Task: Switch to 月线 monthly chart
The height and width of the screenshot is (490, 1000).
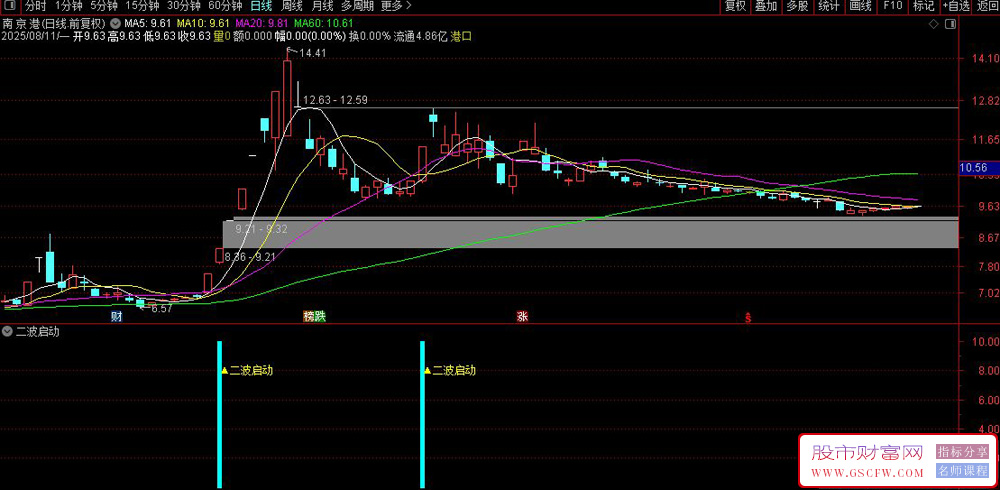Action: 322,6
